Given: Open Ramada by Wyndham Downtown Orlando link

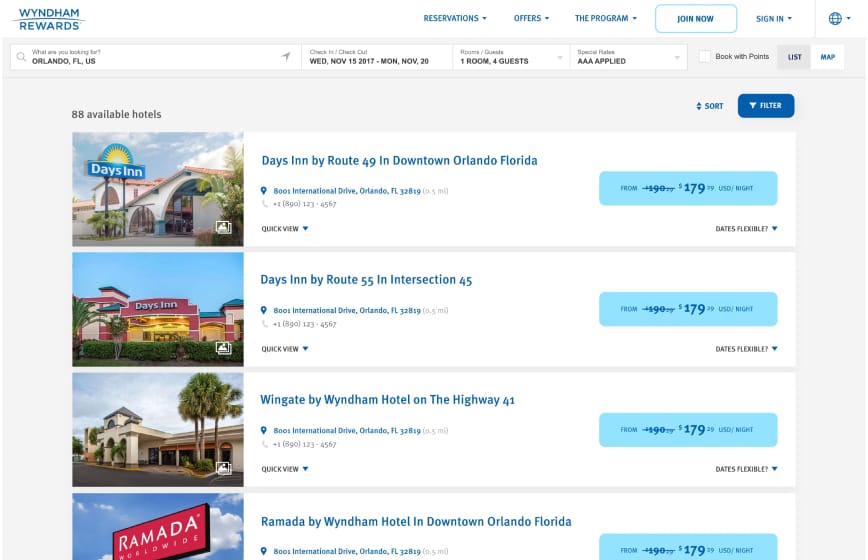Looking at the screenshot, I should coord(416,521).
